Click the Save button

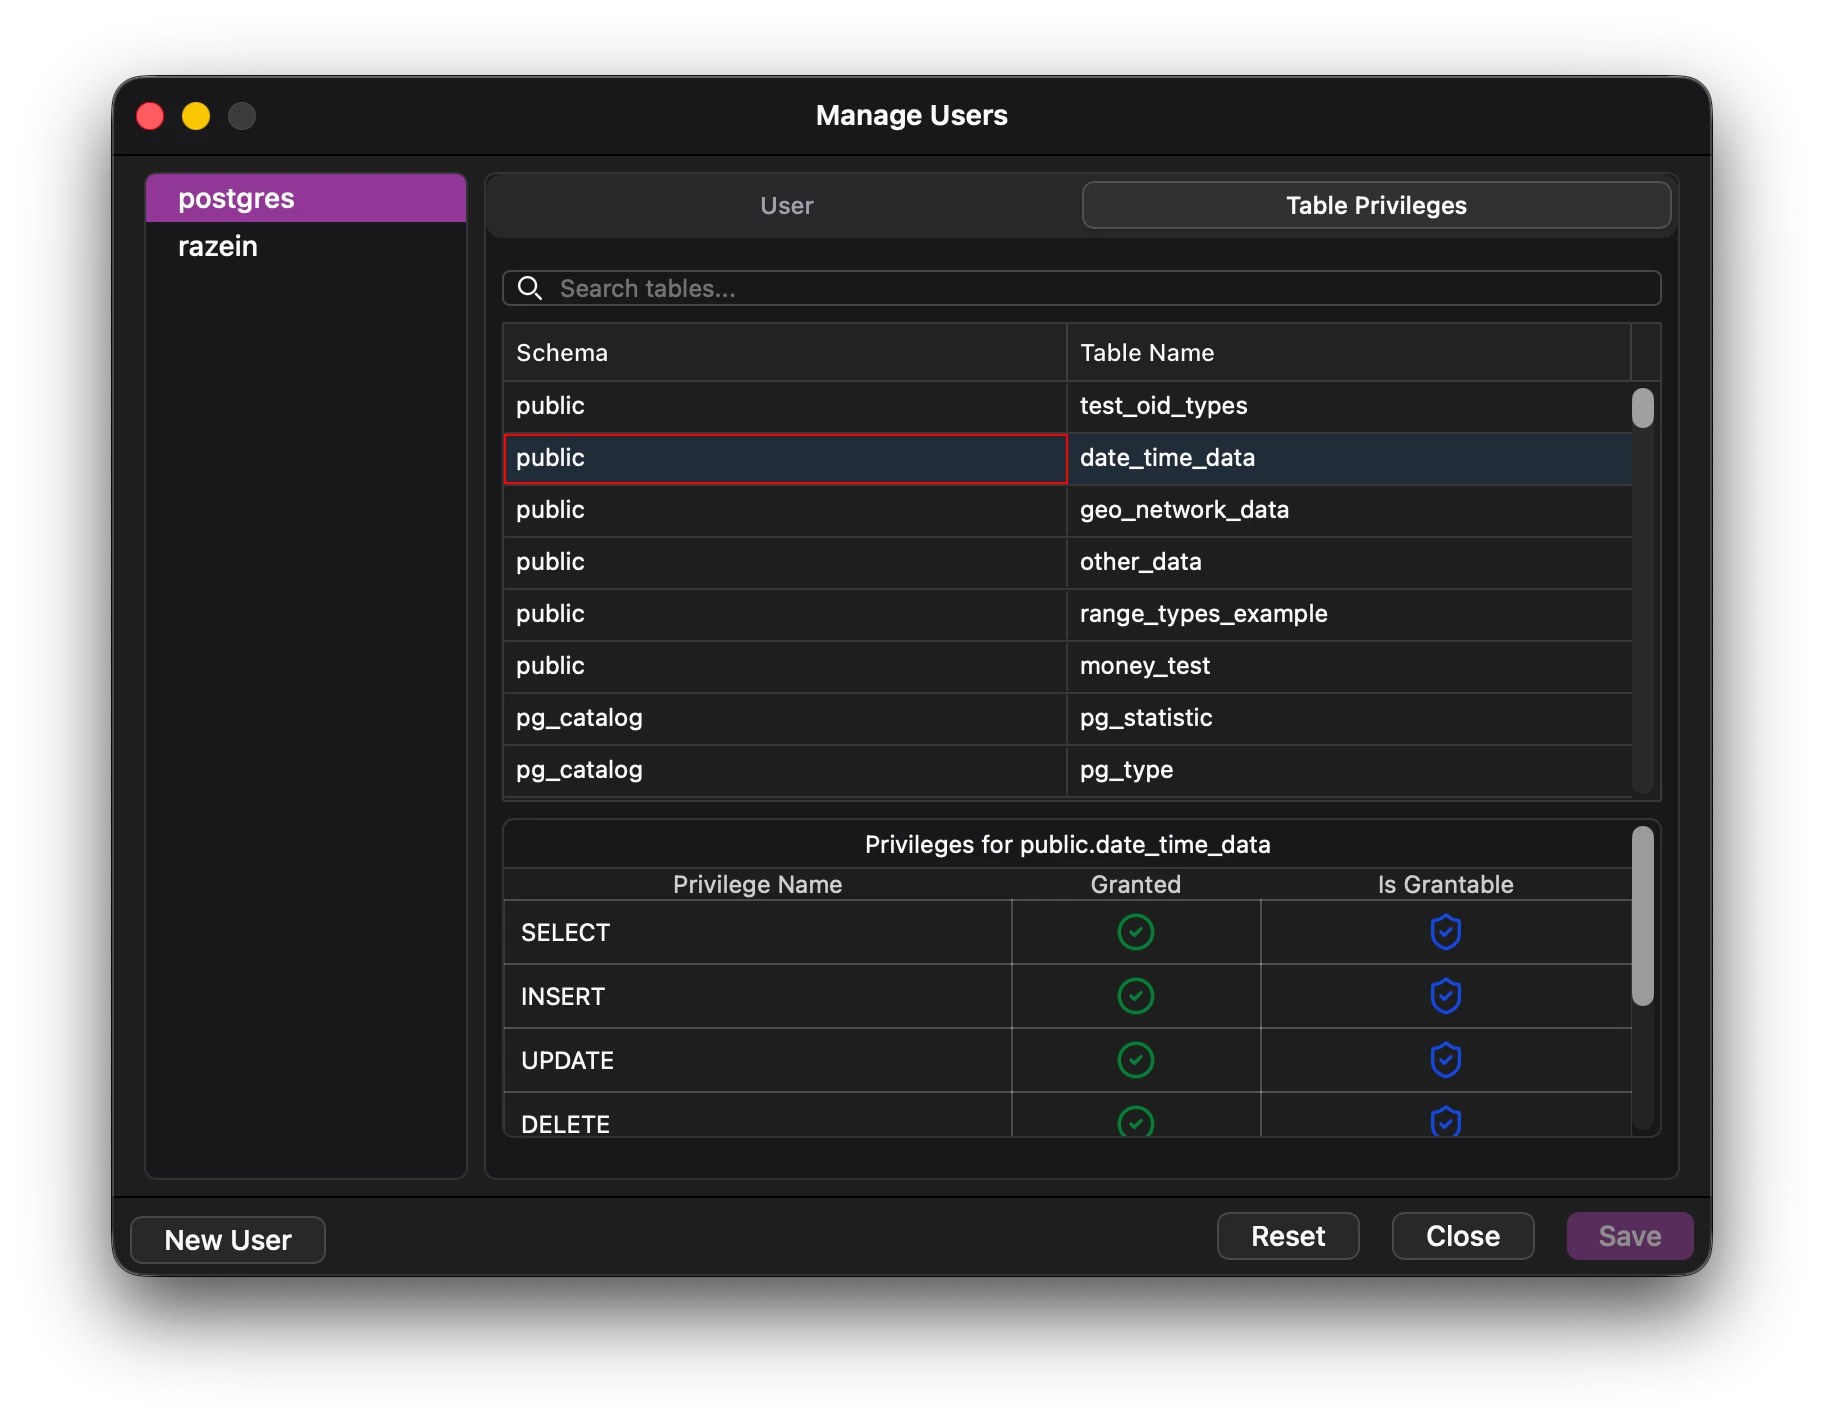coord(1629,1236)
